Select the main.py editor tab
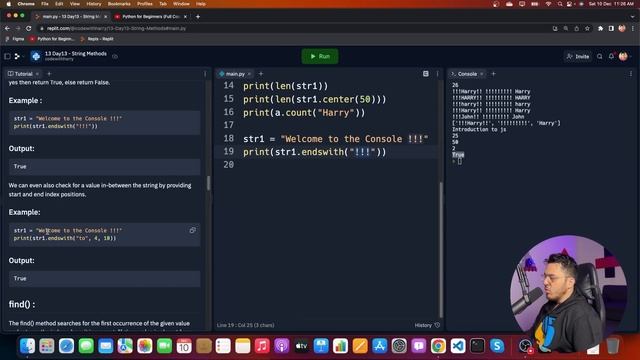 click(x=232, y=74)
